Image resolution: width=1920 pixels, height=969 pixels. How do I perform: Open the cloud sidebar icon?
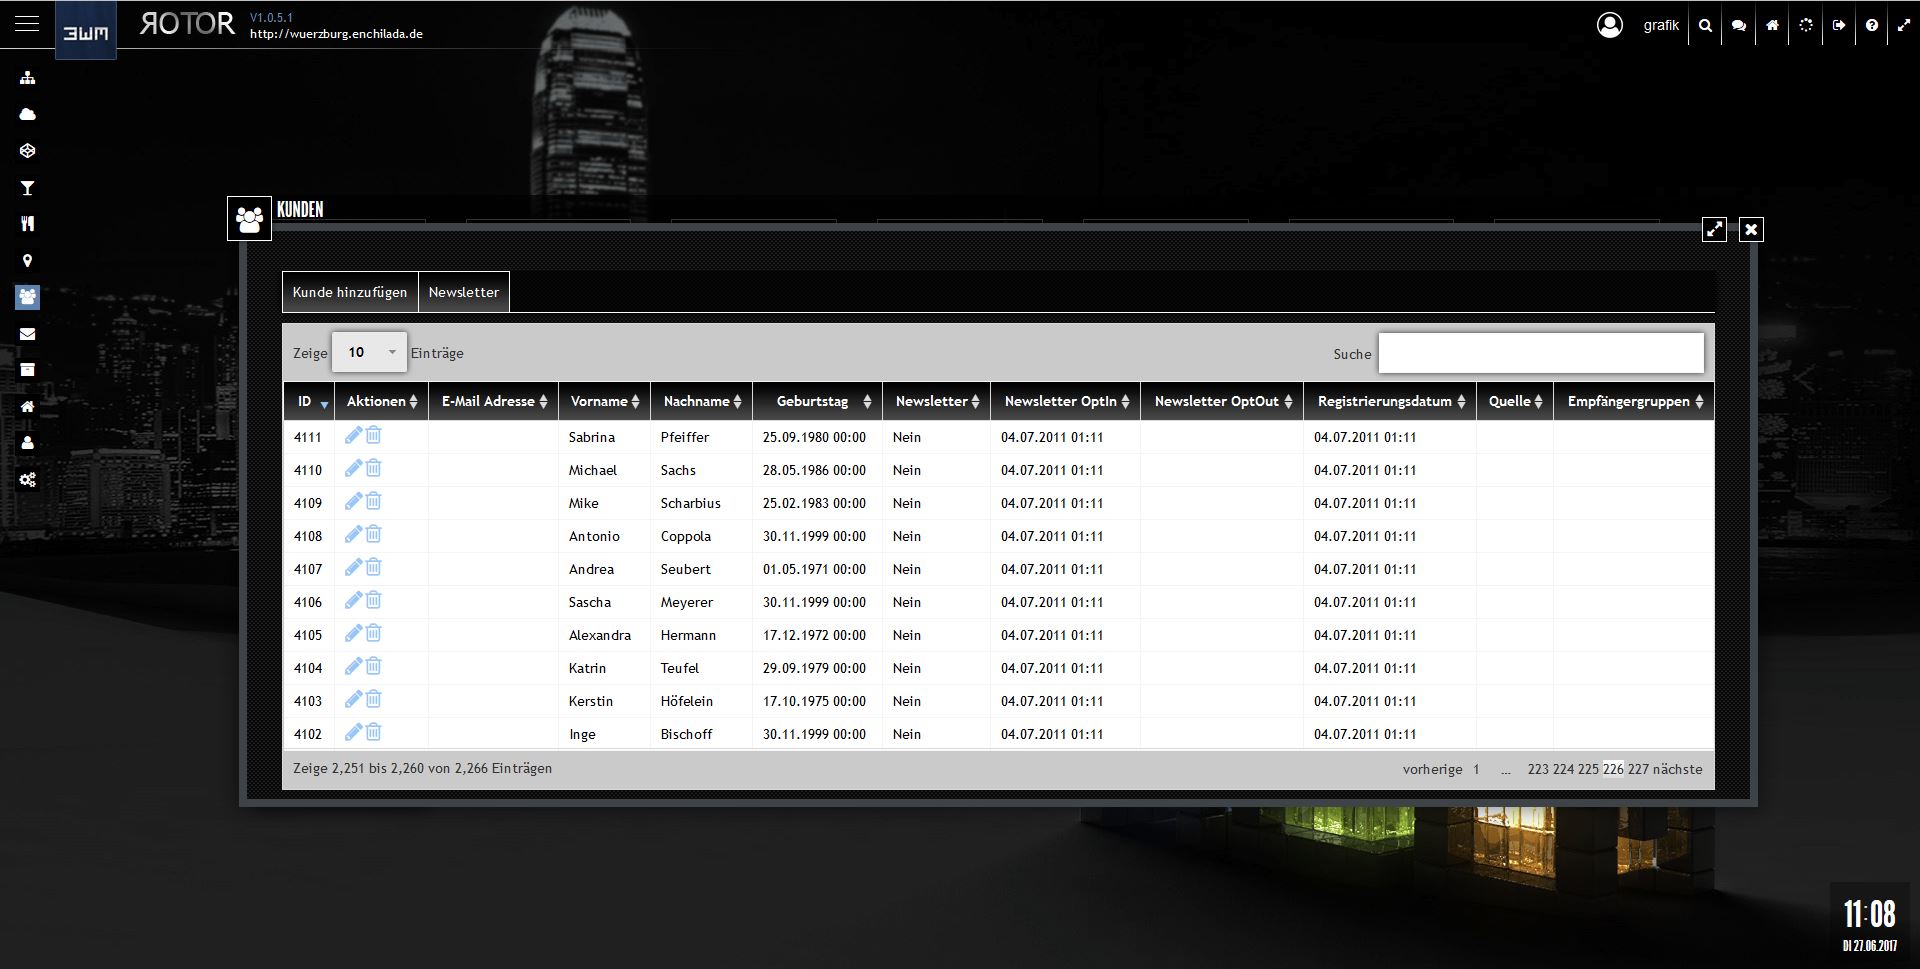point(27,114)
